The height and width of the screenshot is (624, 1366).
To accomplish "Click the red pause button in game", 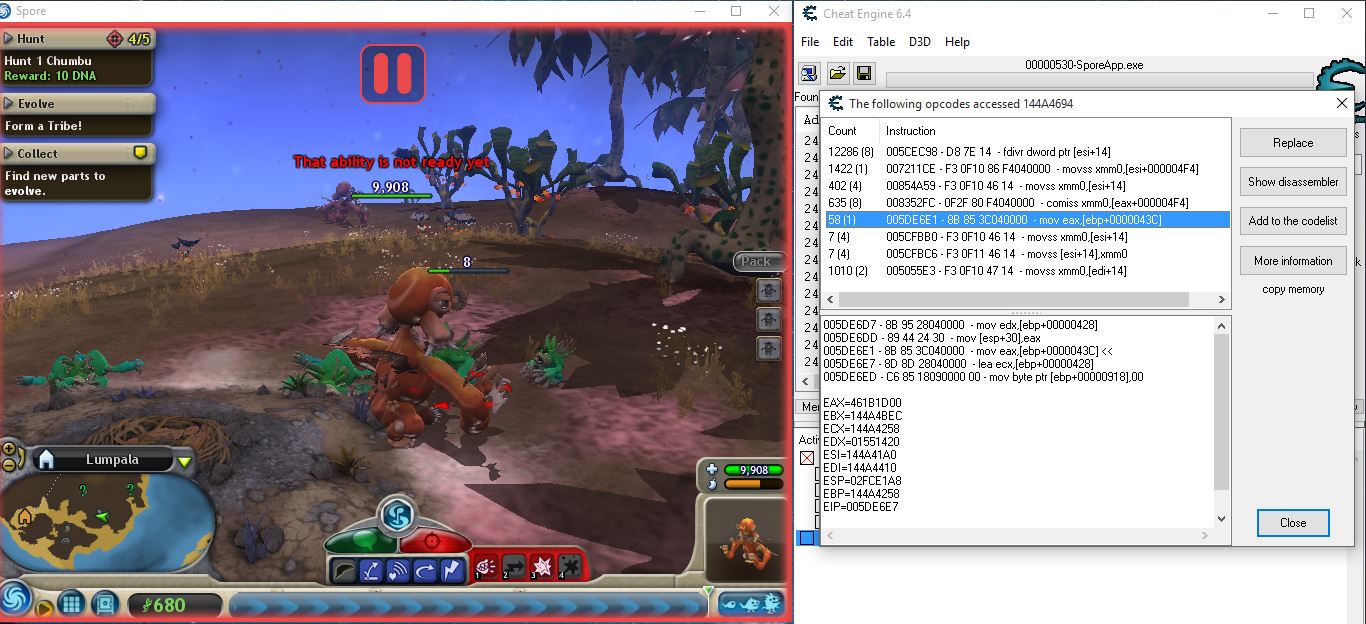I will click(393, 72).
